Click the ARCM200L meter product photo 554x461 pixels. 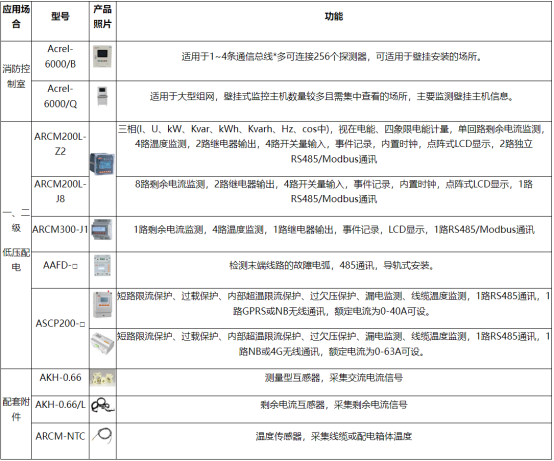click(x=102, y=164)
